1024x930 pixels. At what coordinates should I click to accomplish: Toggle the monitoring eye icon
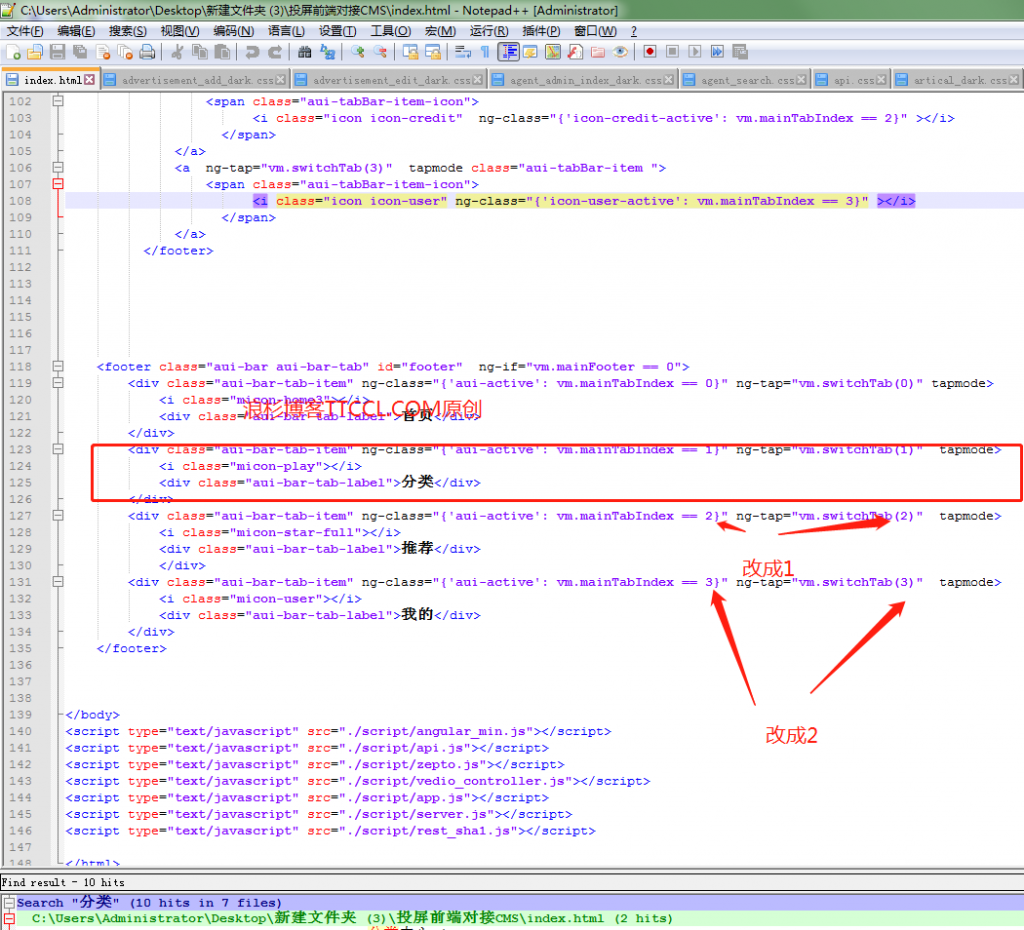(620, 52)
